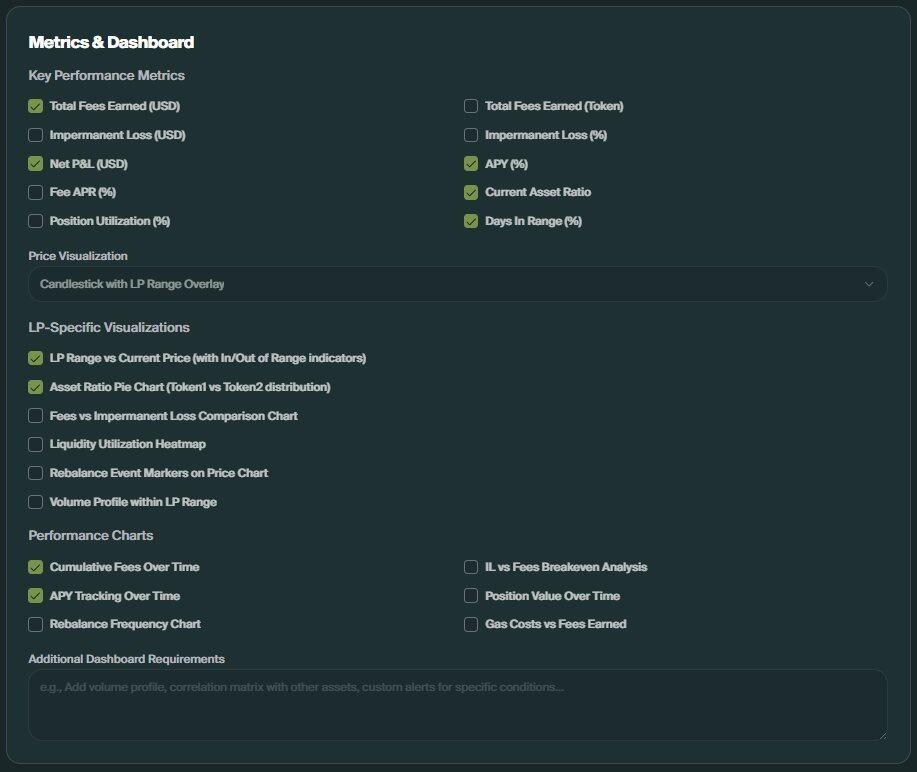Disable Net P&L (USD) metric

[36, 164]
